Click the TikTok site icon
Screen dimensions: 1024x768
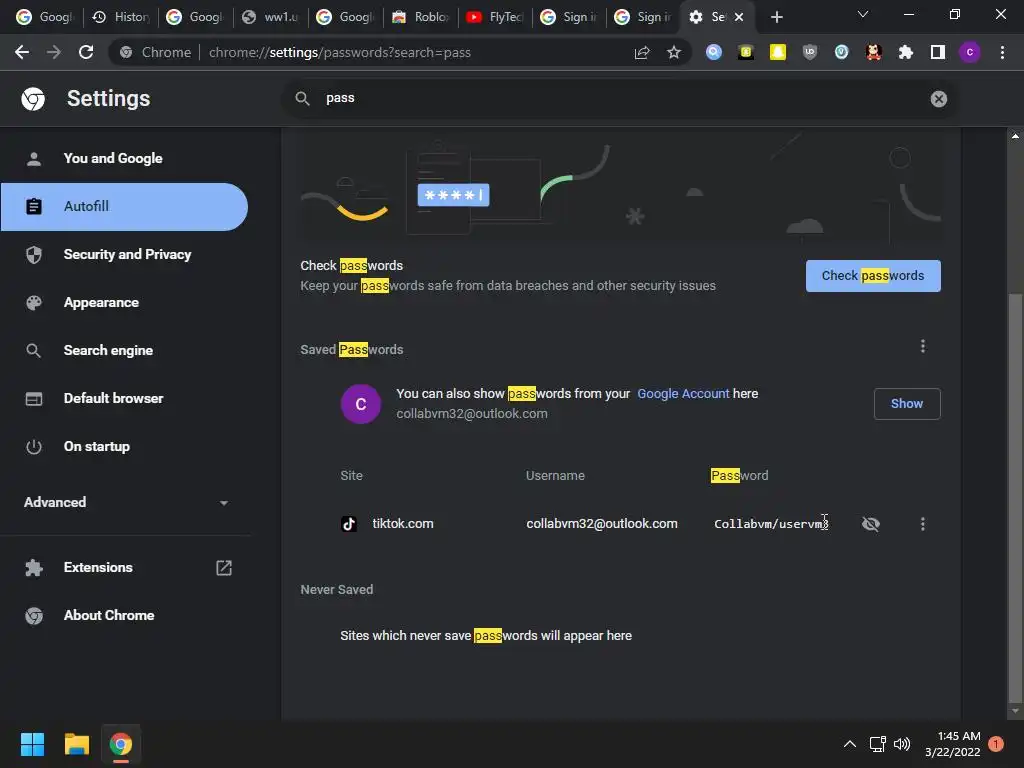tap(349, 524)
